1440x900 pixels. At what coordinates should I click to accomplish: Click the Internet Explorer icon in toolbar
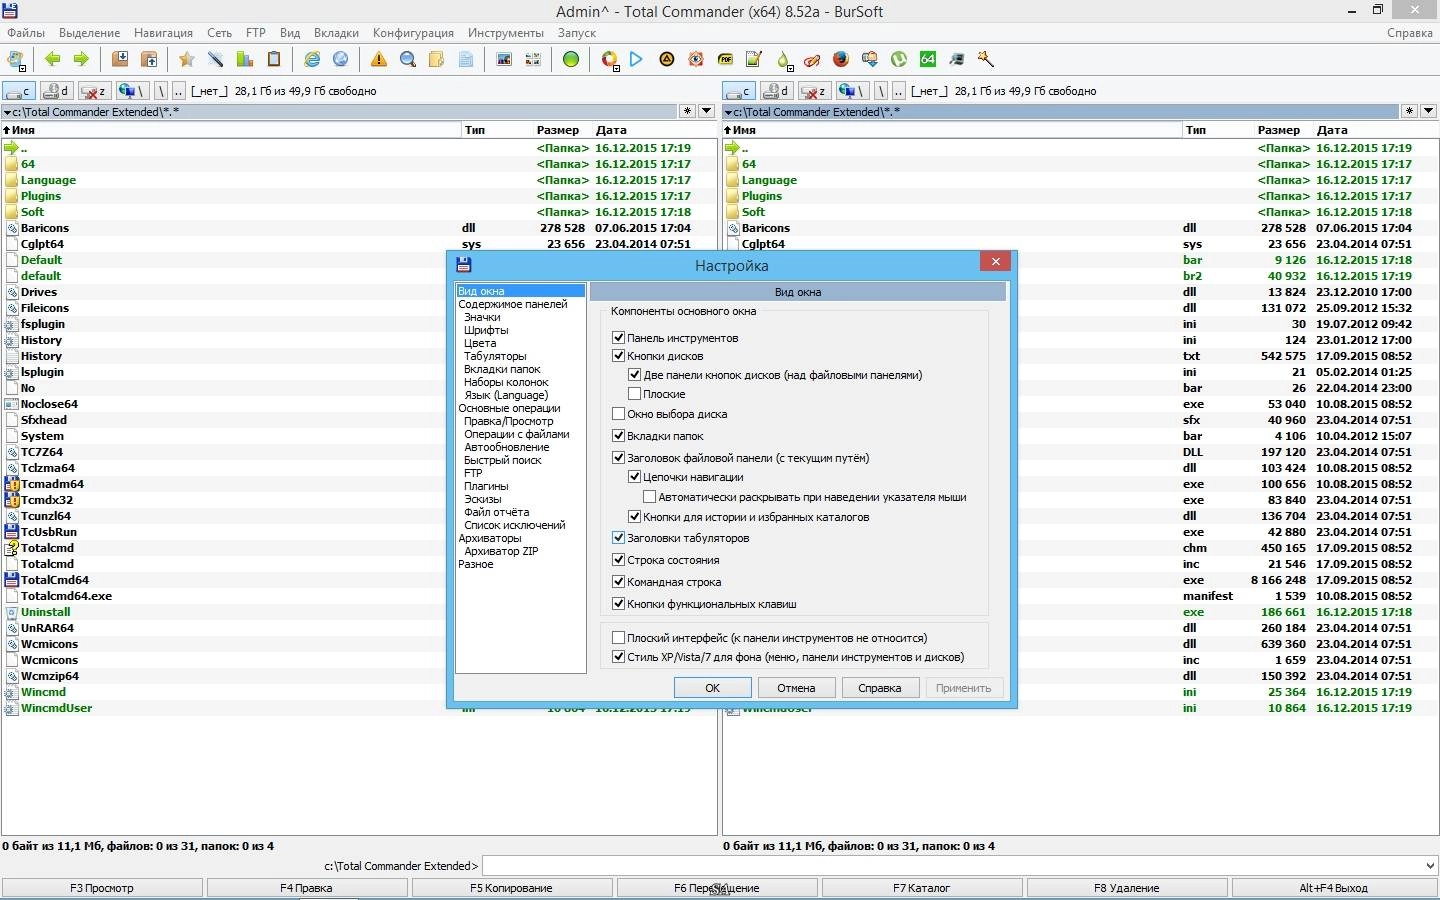click(x=312, y=59)
